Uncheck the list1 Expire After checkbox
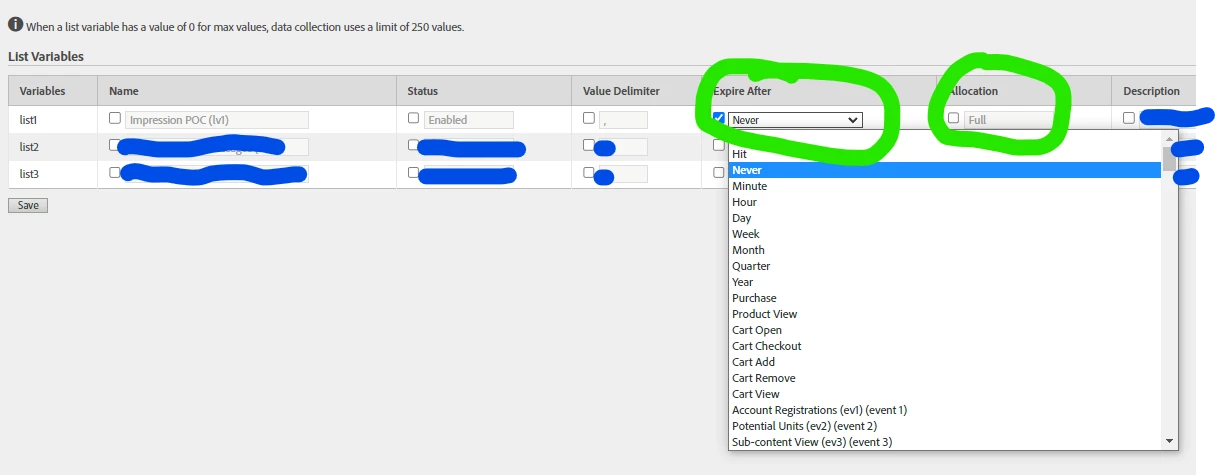Viewport: 1216px width, 475px height. coord(719,118)
